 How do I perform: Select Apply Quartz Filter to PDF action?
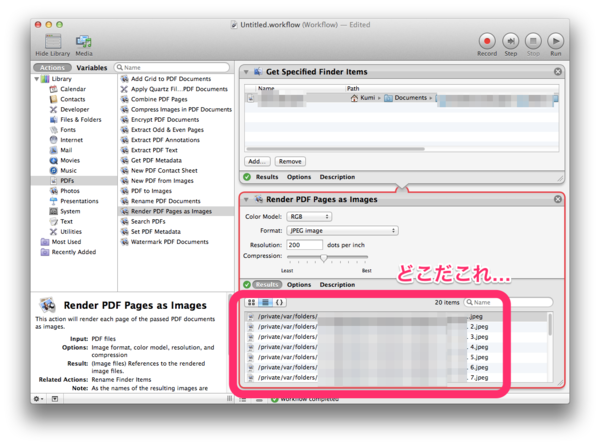[x=179, y=89]
